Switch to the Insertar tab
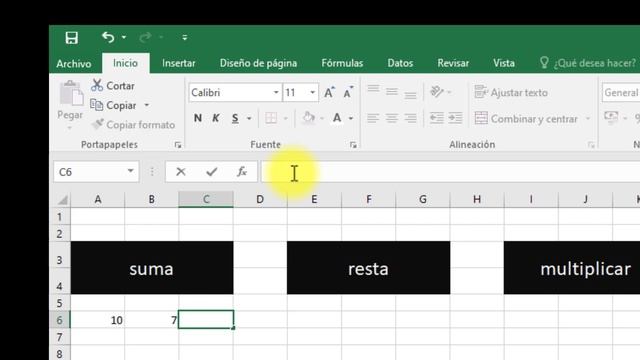 point(178,63)
